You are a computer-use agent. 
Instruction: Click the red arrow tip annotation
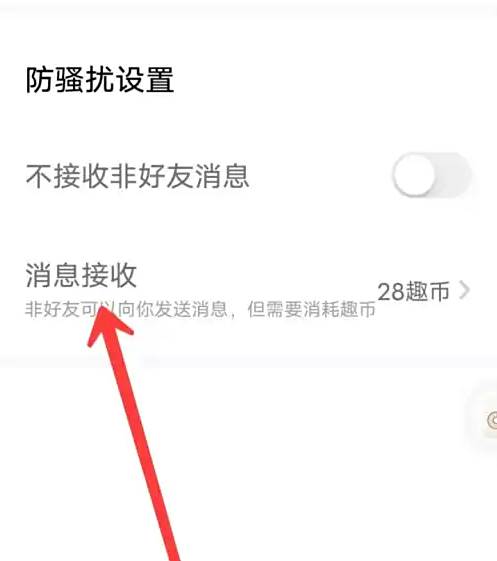(106, 324)
